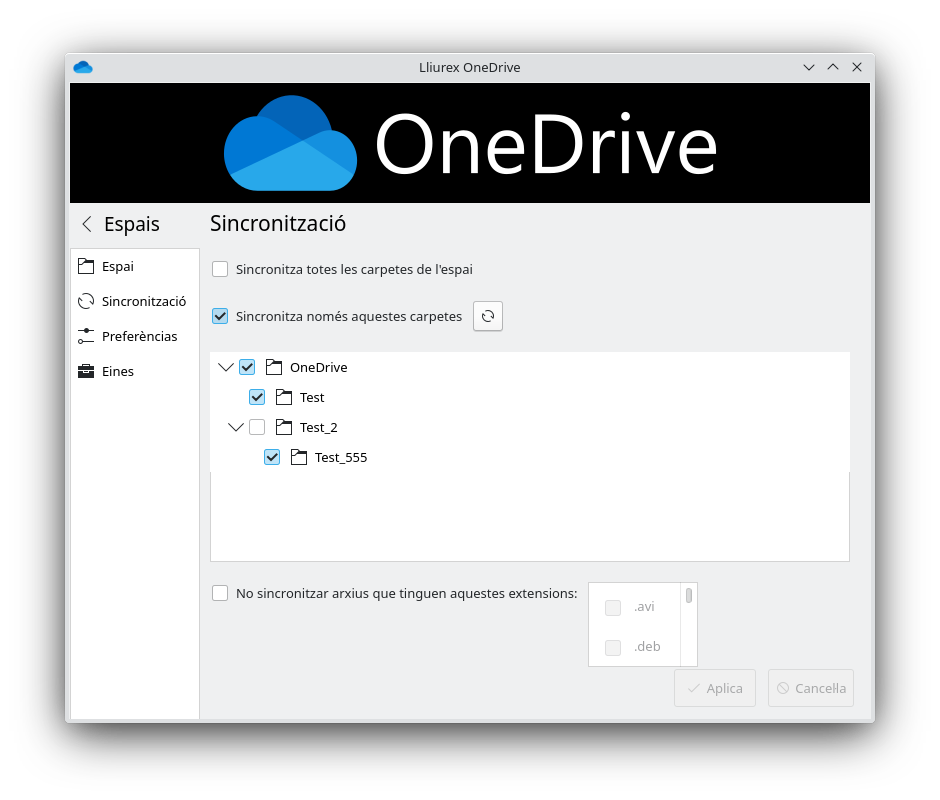This screenshot has width=940, height=800.
Task: Click the refresh folders icon button
Action: point(488,316)
